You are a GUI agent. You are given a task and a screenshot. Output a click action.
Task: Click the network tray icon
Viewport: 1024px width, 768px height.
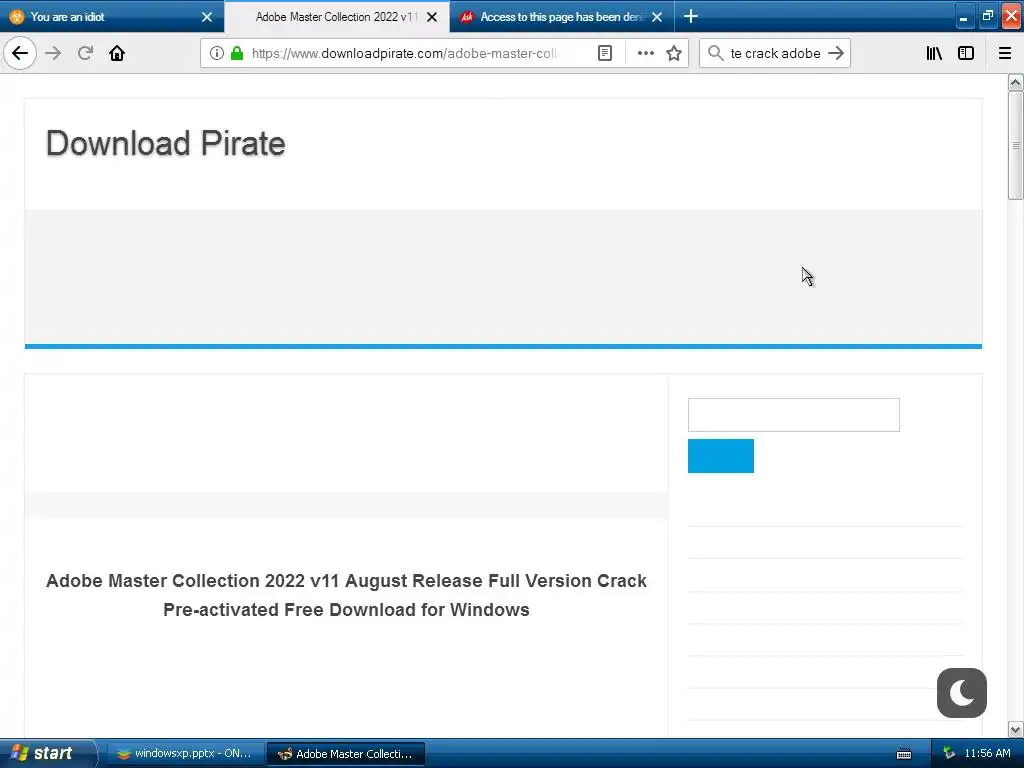pos(949,754)
